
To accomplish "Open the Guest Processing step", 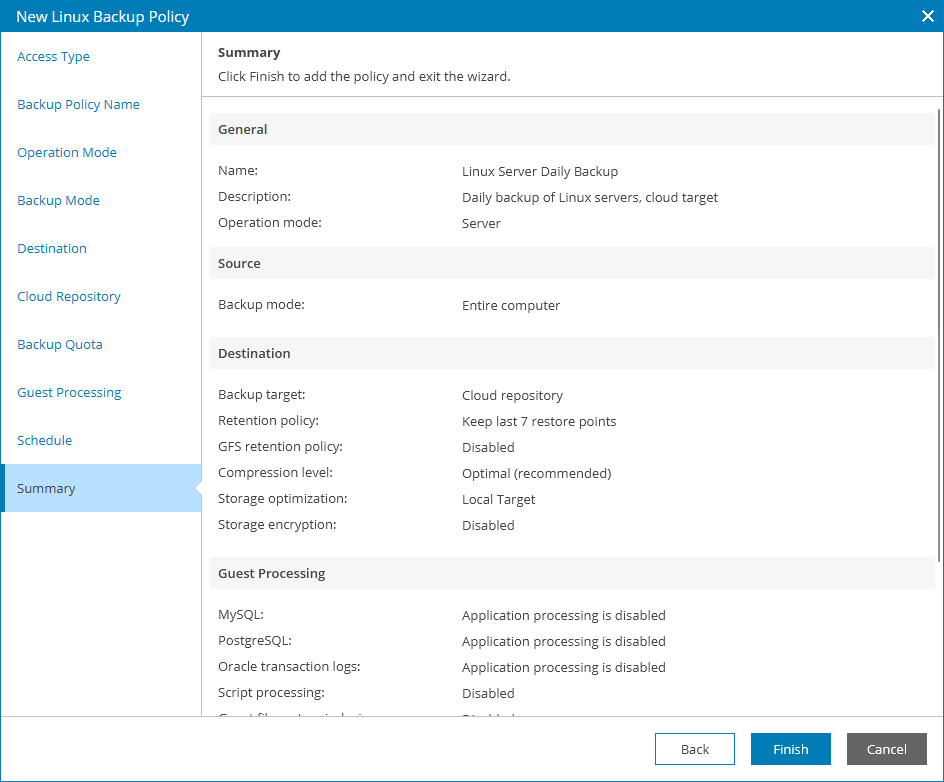I will tap(69, 393).
